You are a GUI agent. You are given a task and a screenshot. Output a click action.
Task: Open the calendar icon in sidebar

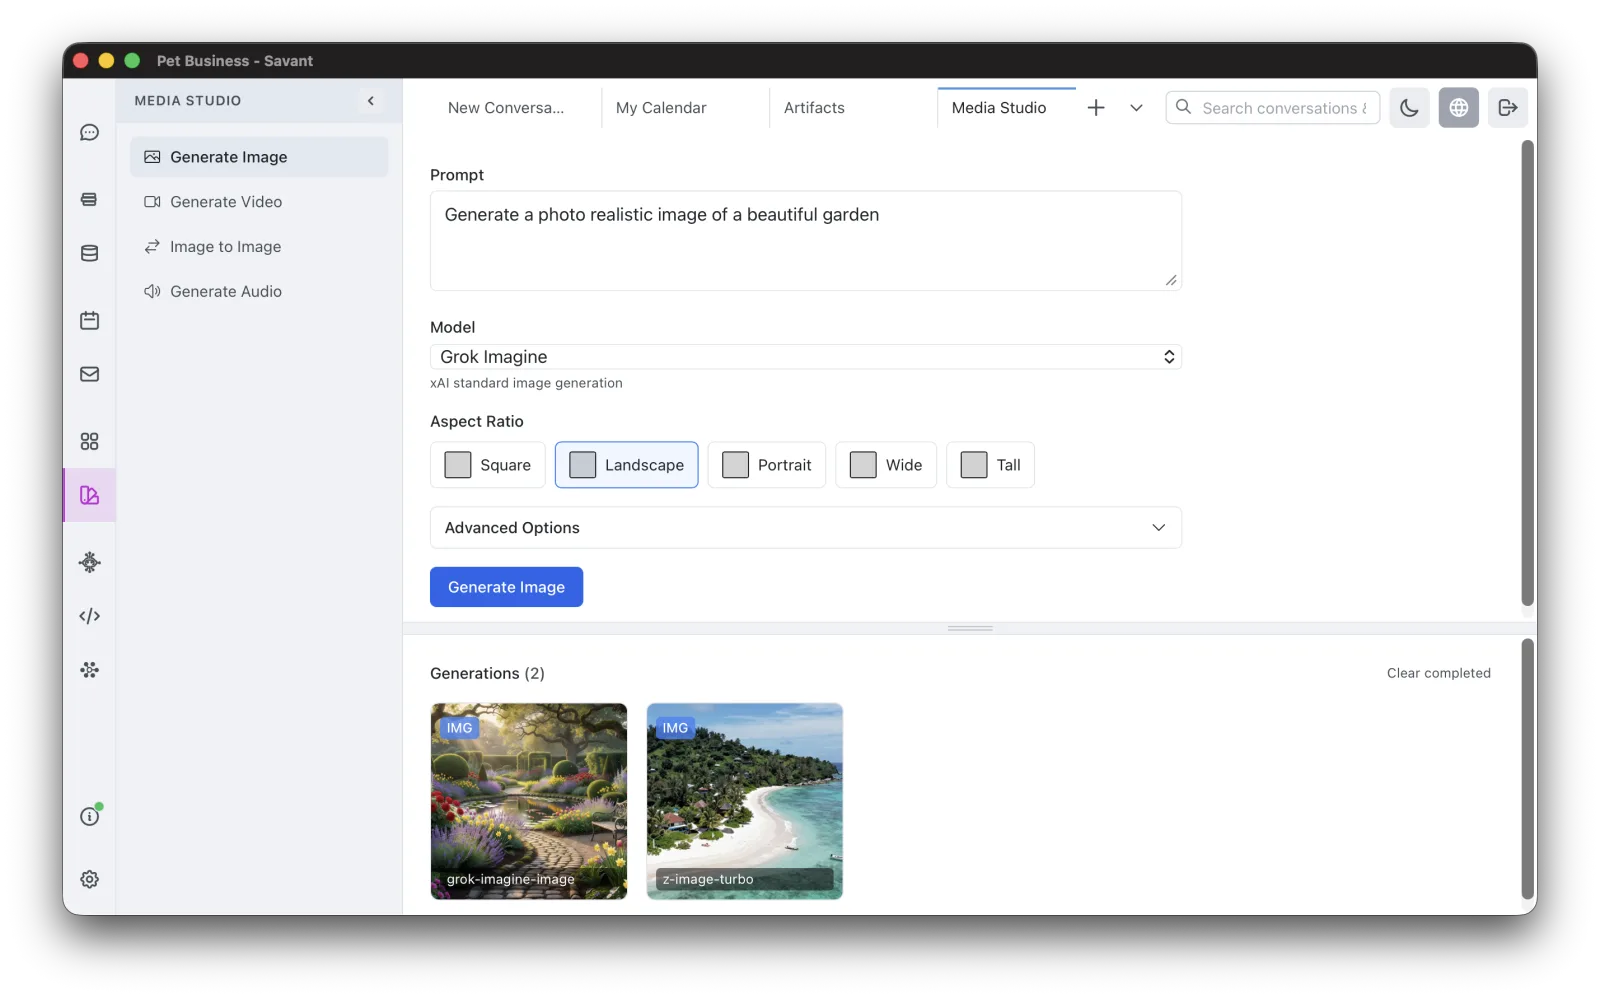(89, 320)
